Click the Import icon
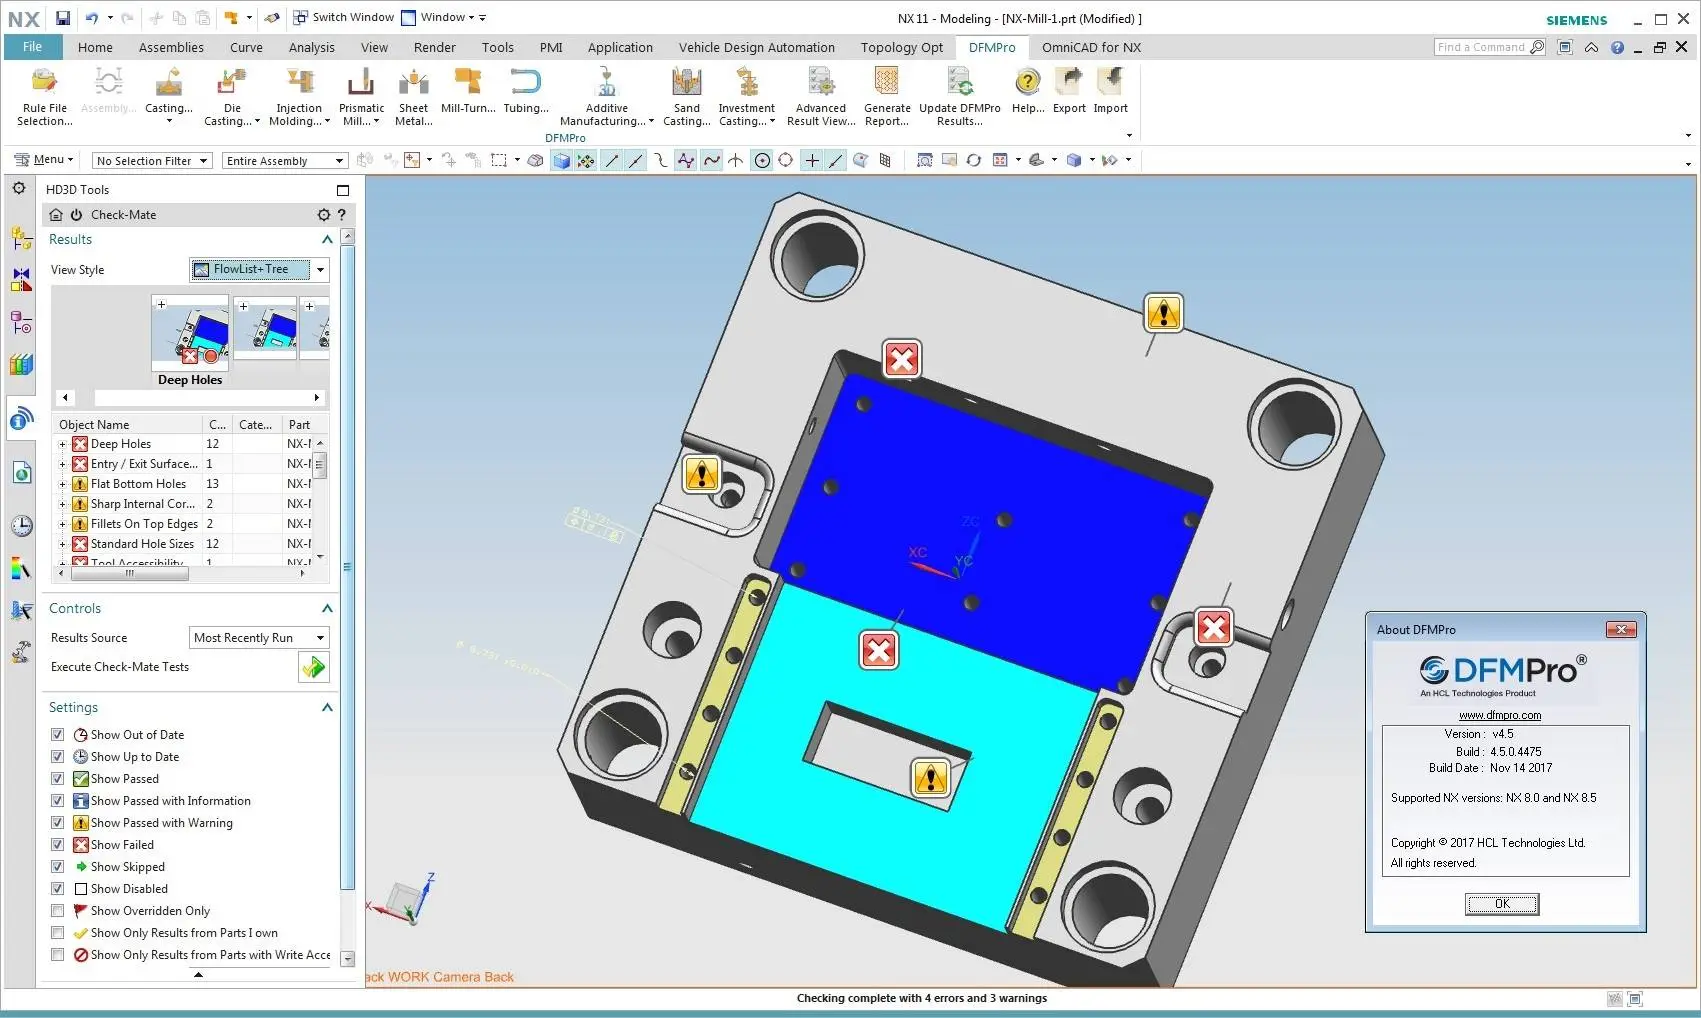Screen dimensions: 1701x1018 pyautogui.click(x=1110, y=90)
